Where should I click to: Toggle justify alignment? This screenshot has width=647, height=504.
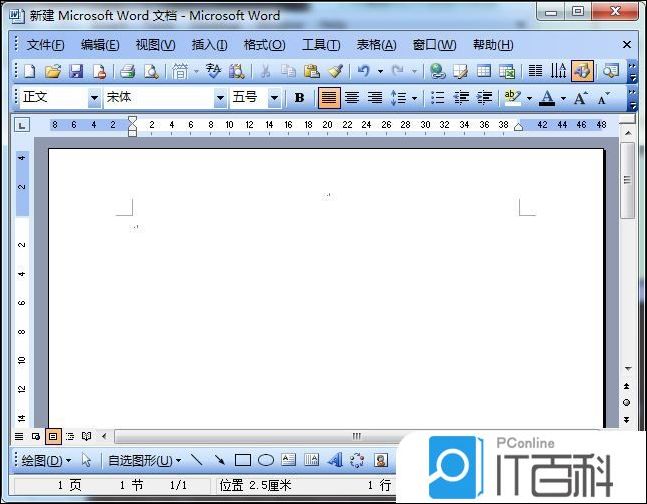pos(329,97)
